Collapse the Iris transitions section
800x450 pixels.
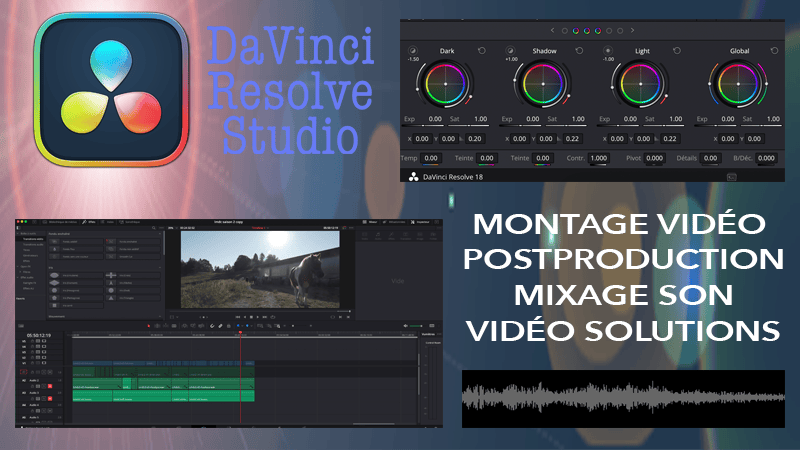160,267
